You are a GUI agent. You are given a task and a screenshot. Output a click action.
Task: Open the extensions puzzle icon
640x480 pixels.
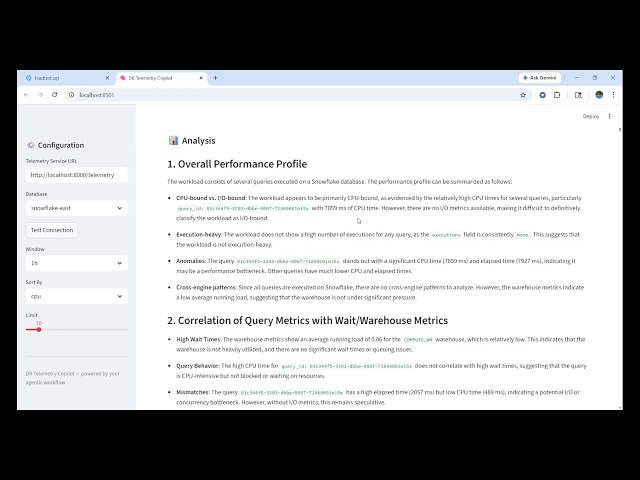pos(557,95)
